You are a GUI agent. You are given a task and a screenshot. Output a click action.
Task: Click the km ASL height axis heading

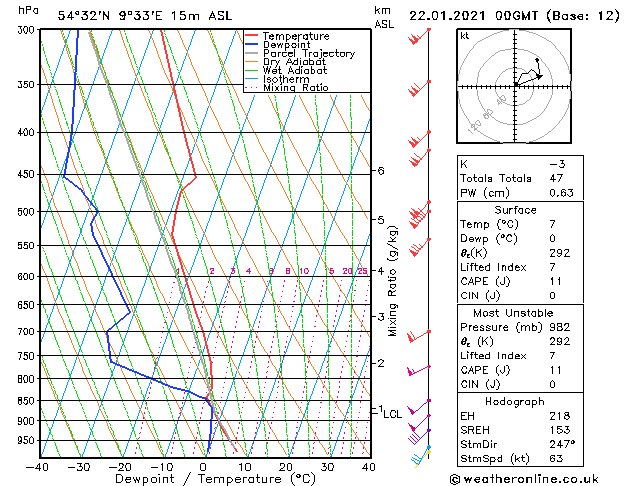pyautogui.click(x=384, y=17)
